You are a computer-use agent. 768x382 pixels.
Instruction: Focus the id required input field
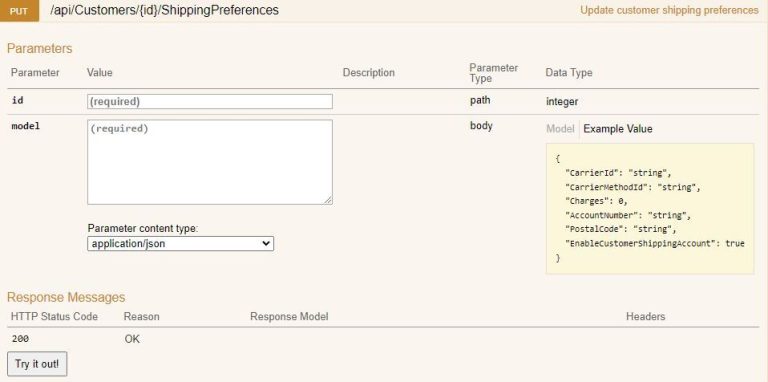coord(210,101)
